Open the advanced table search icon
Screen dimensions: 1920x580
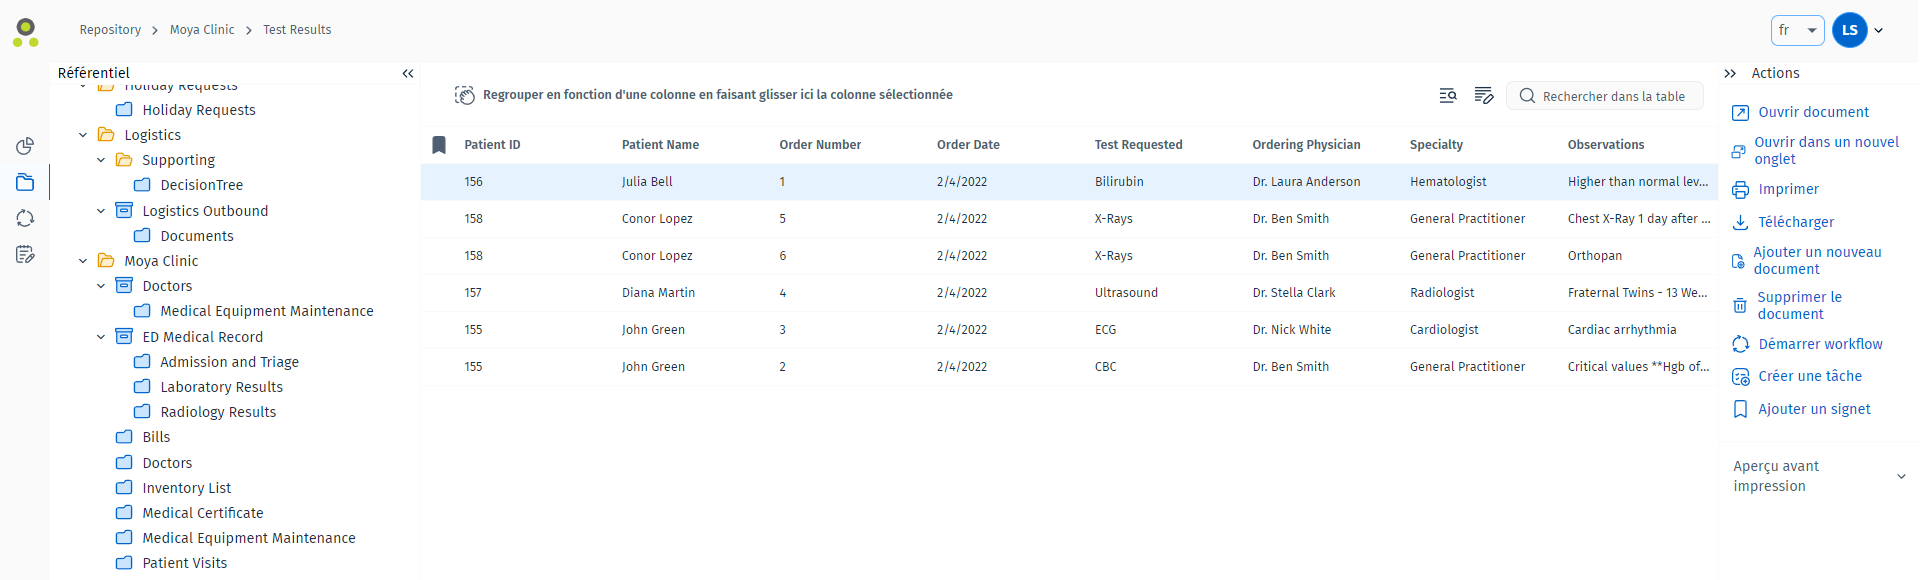point(1448,95)
